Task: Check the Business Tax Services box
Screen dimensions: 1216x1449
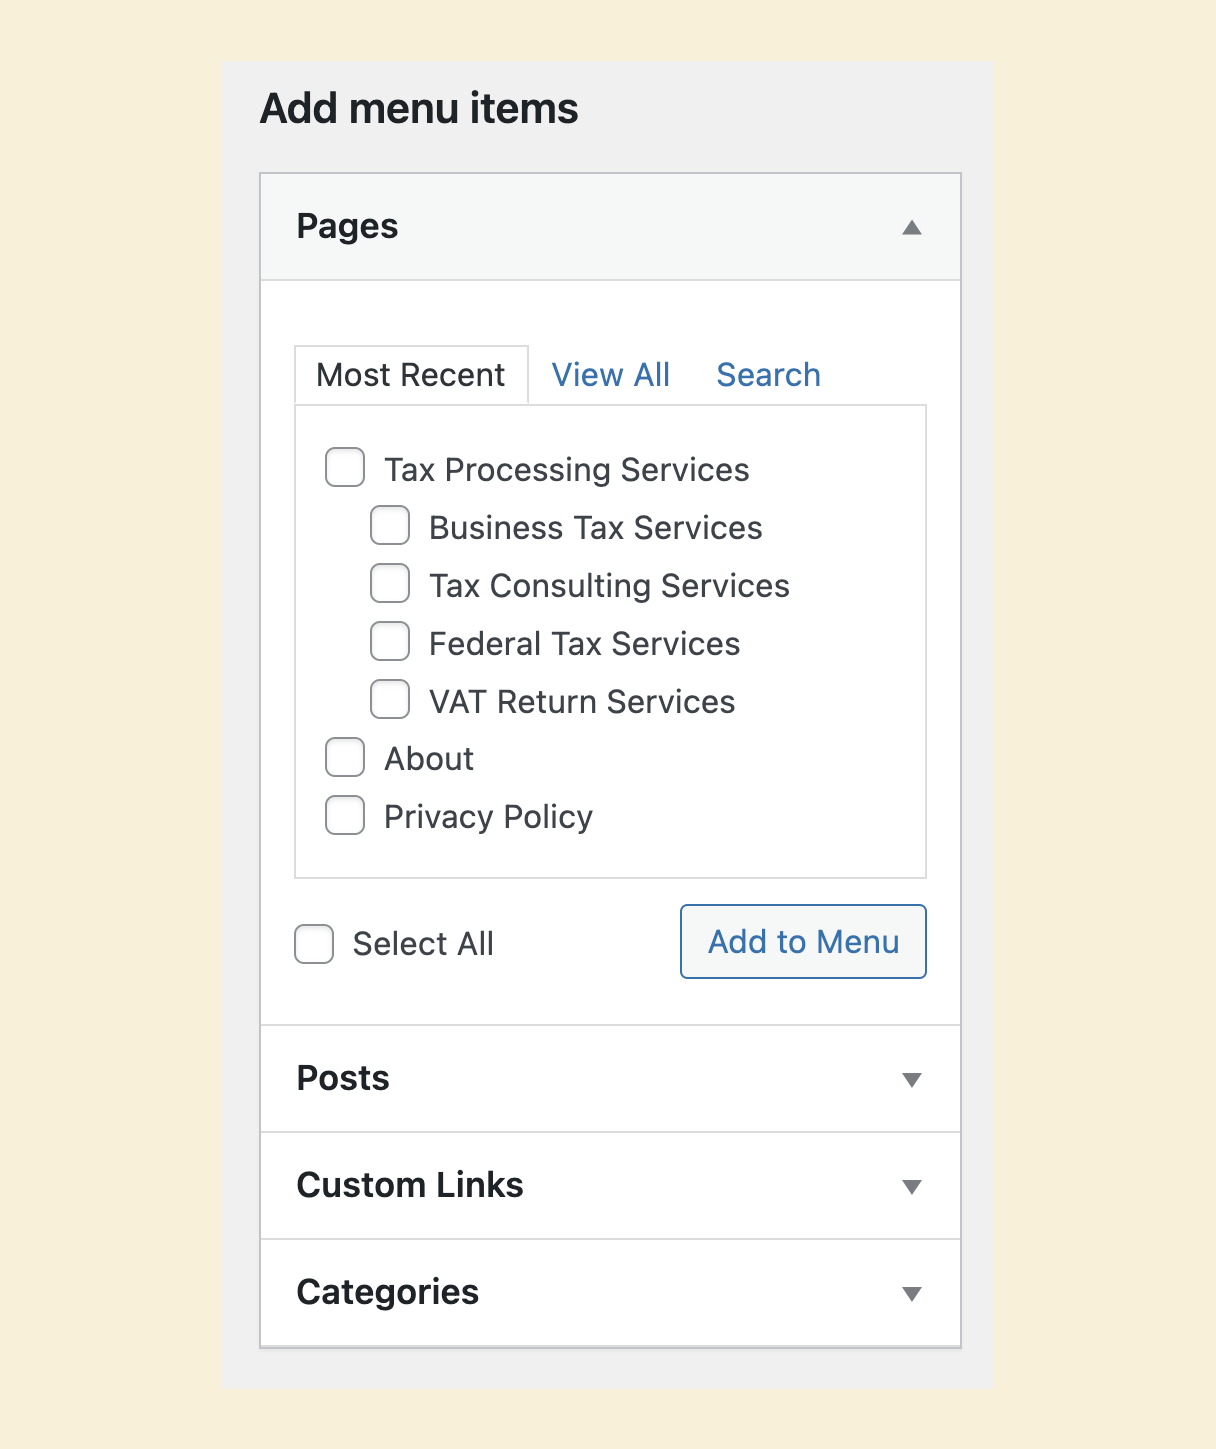Action: (x=390, y=525)
